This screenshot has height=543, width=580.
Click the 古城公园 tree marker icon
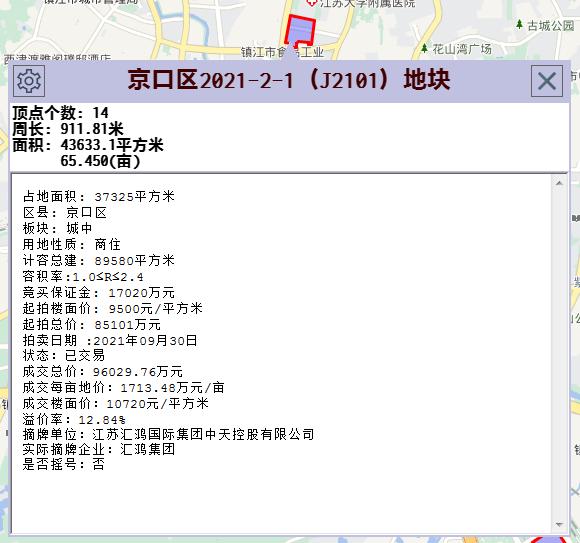click(519, 24)
